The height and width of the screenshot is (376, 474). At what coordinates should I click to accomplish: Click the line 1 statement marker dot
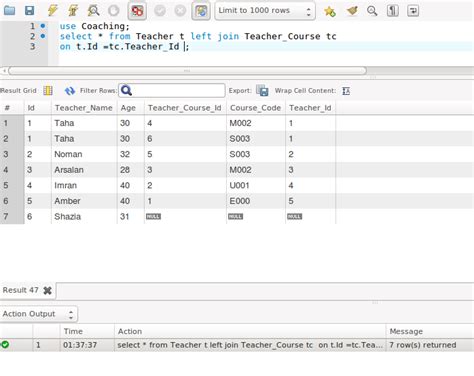pyautogui.click(x=43, y=26)
